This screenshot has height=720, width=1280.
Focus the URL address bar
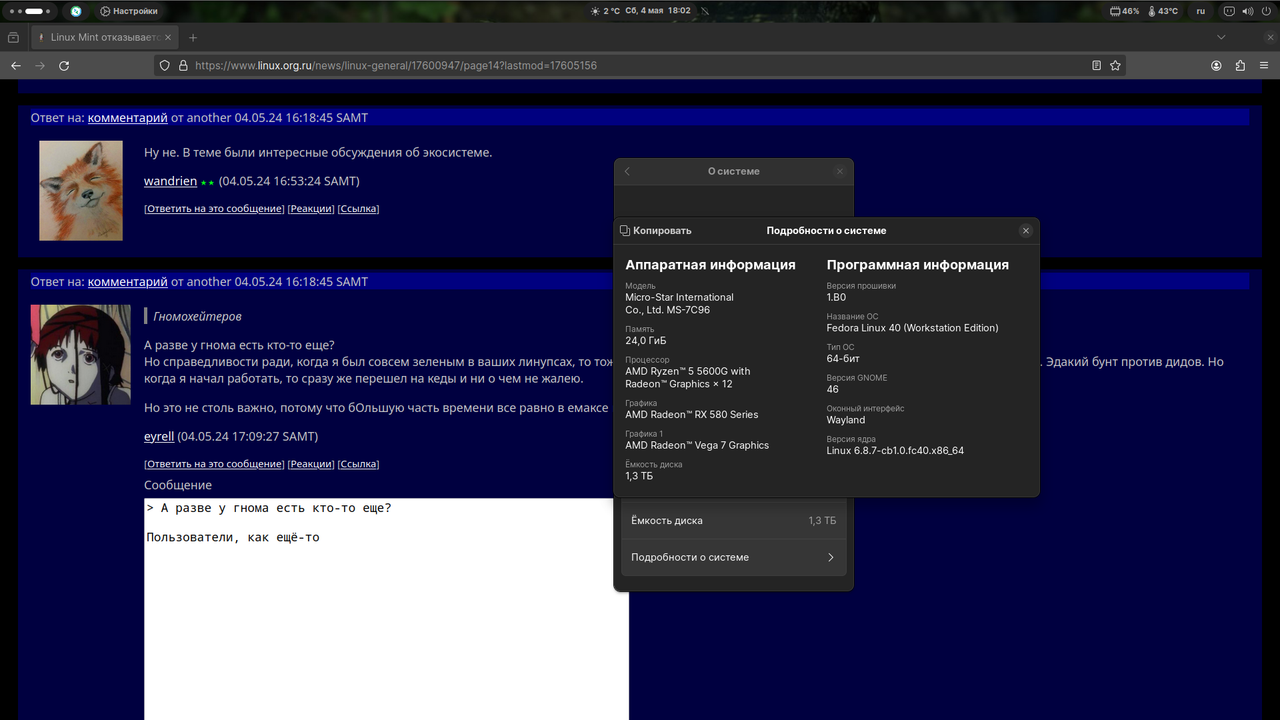tap(640, 65)
